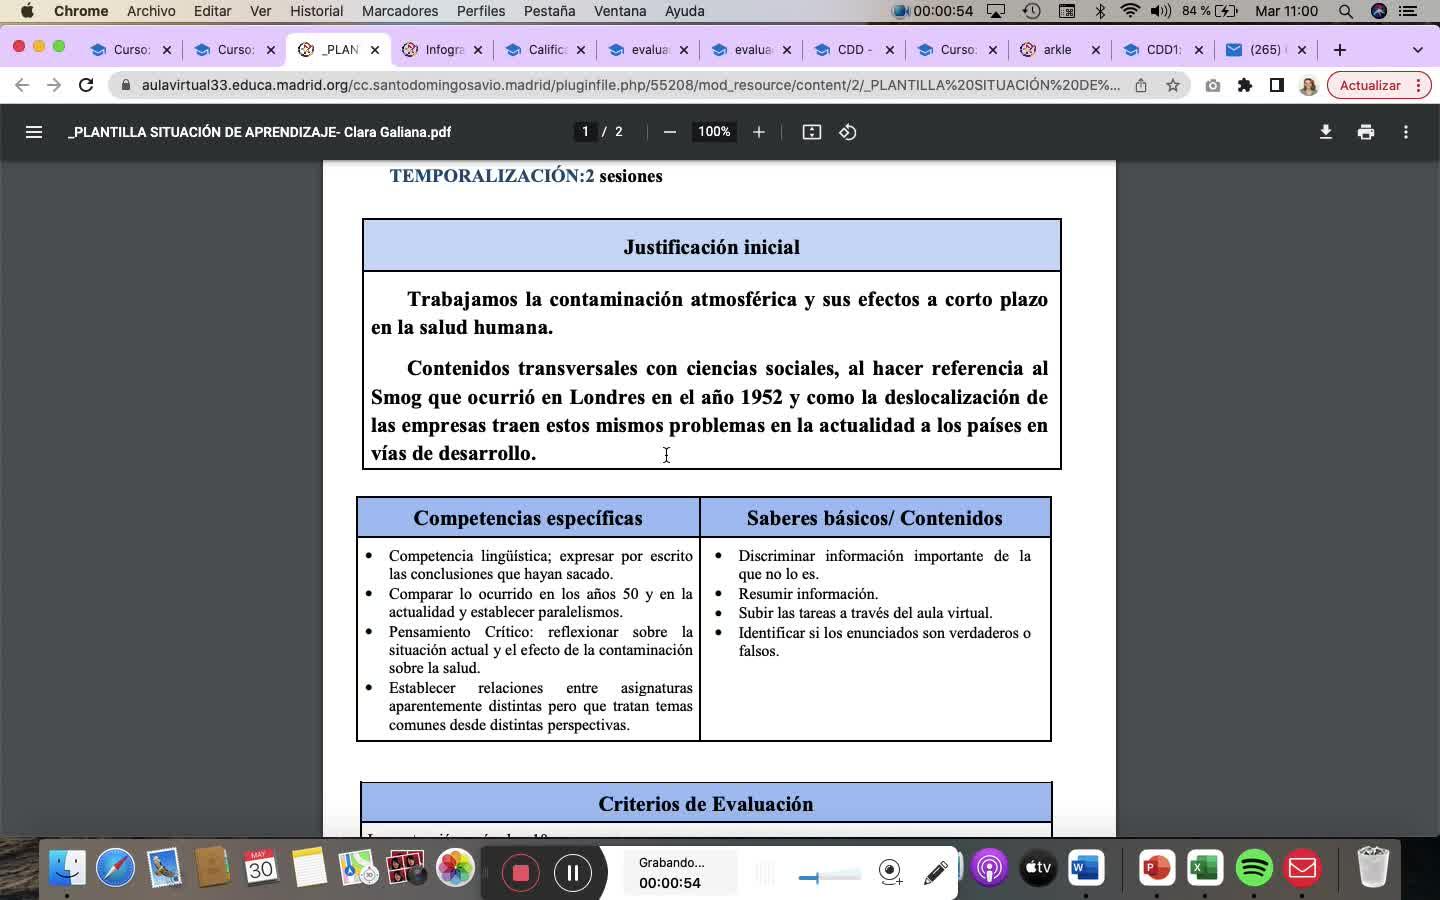
Task: Fit the PDF to page
Action: pos(812,132)
